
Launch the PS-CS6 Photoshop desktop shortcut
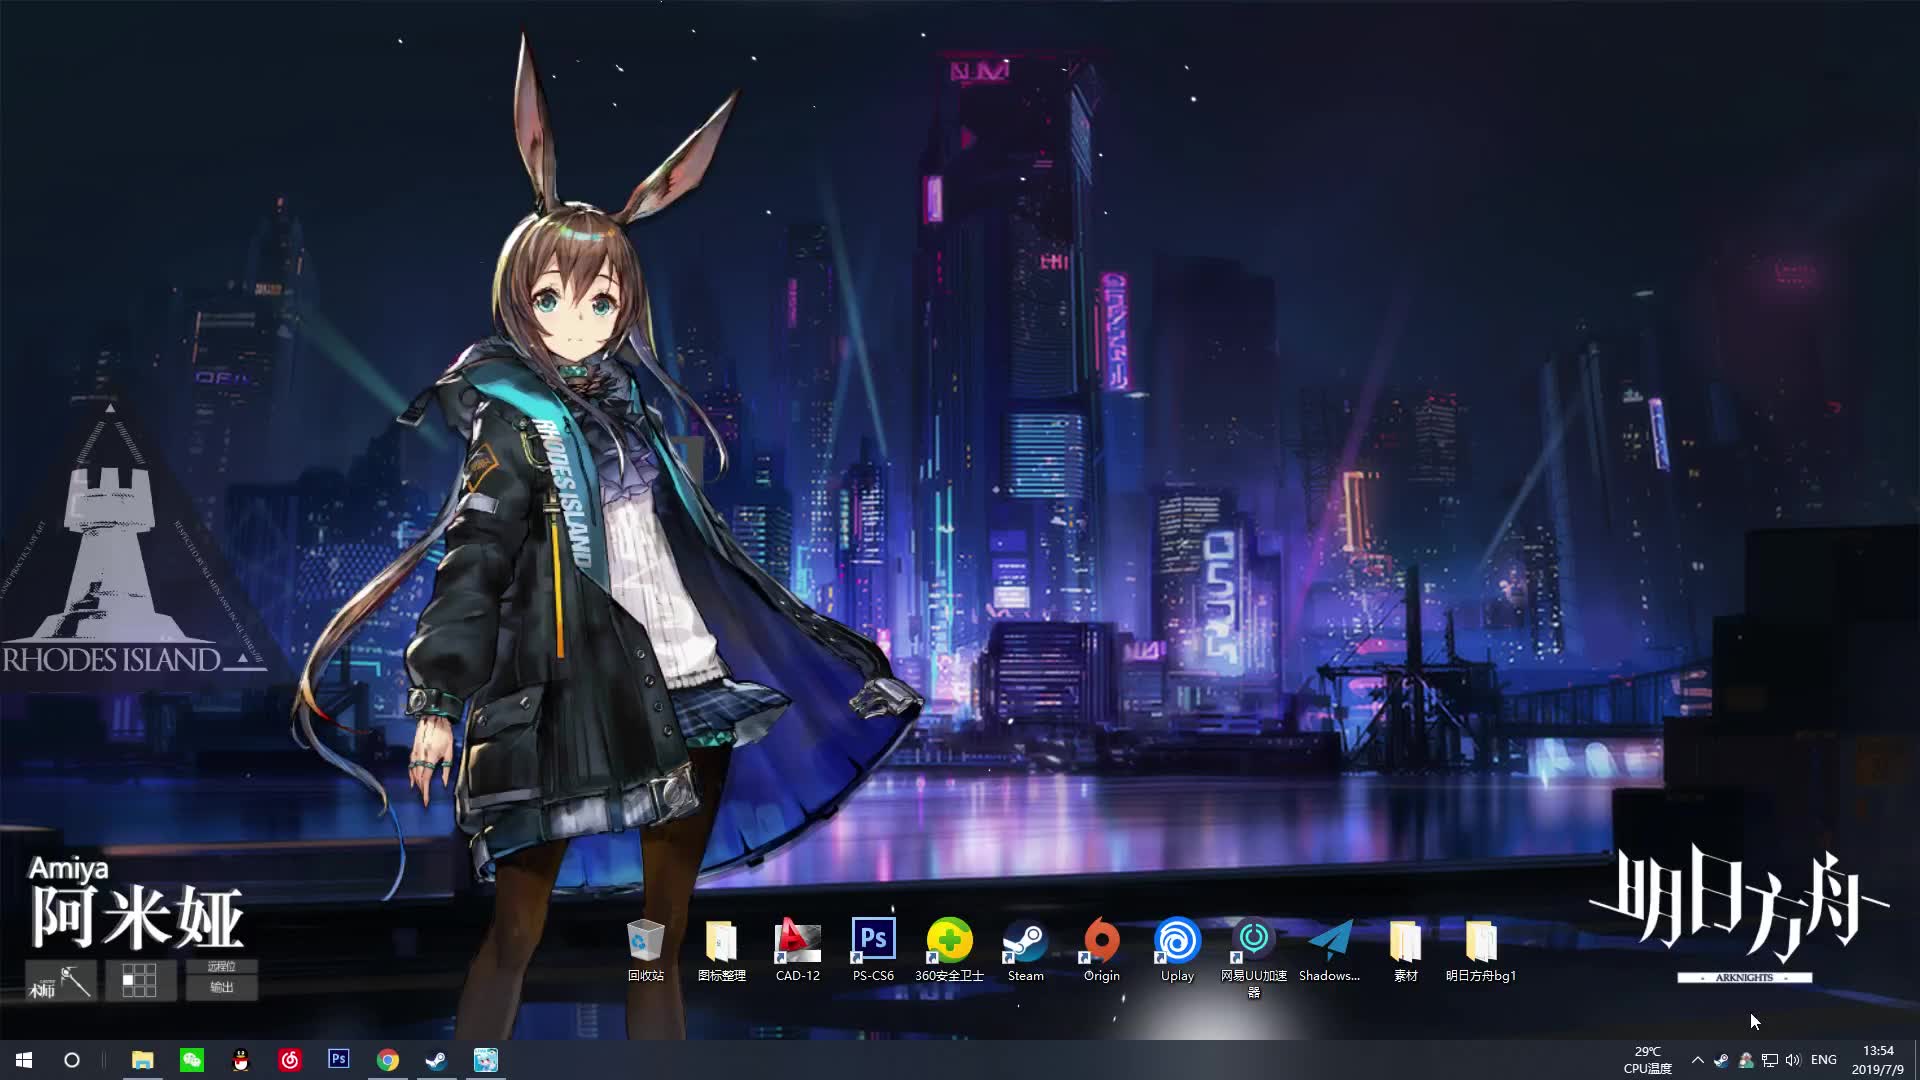(x=873, y=950)
